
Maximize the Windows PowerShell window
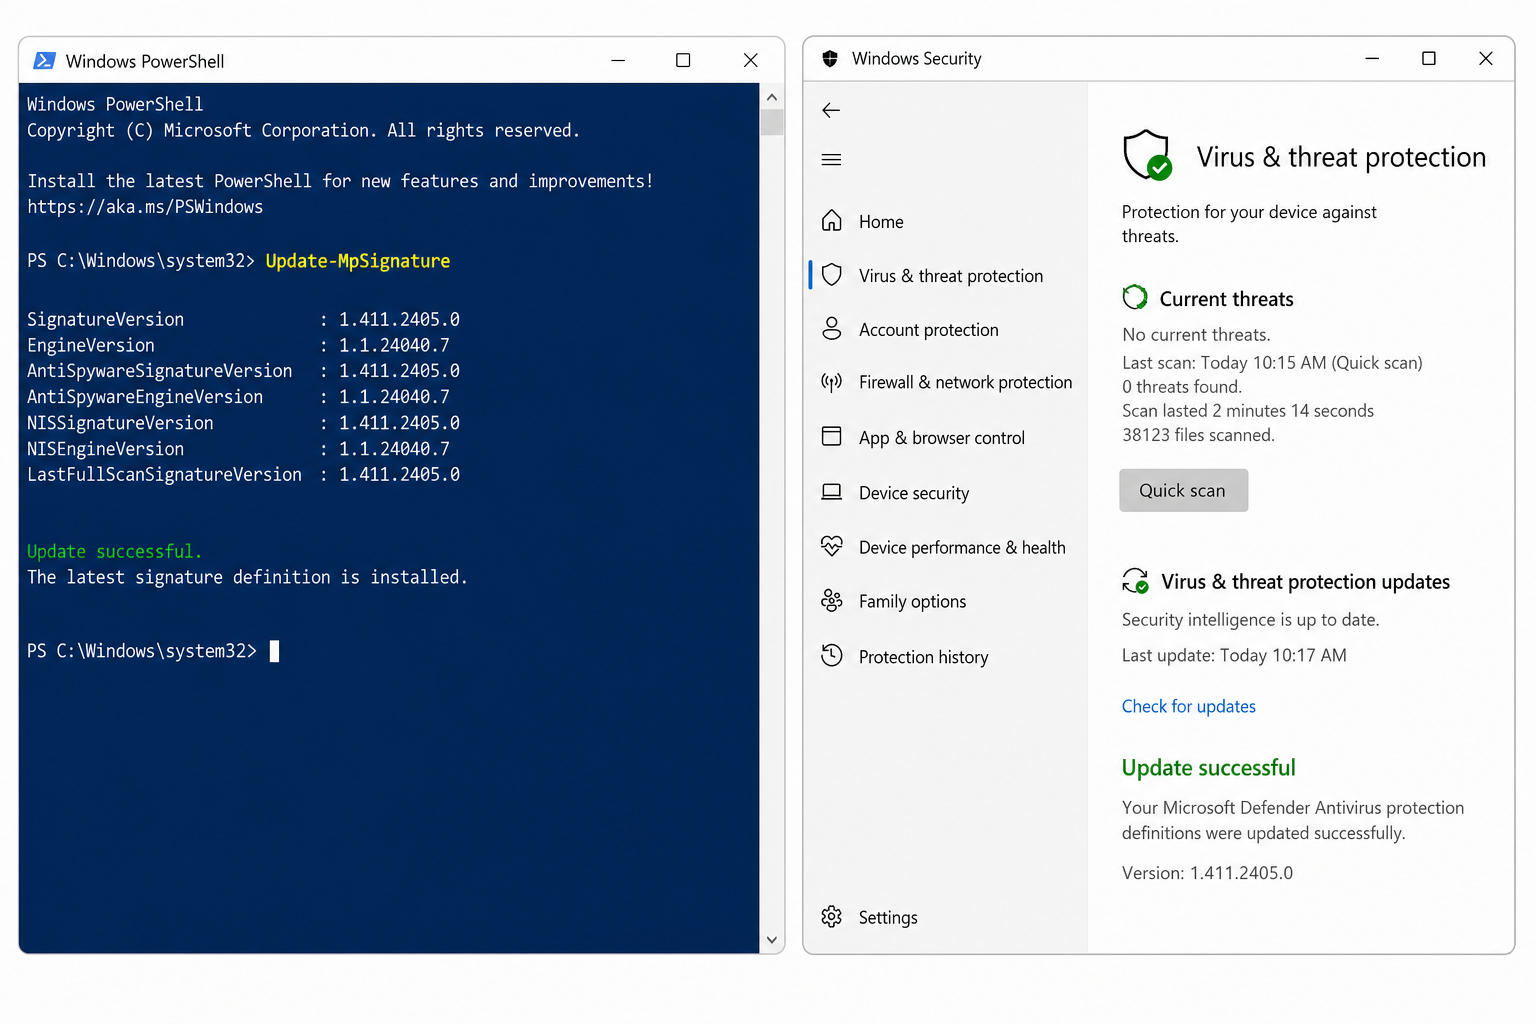(x=683, y=61)
